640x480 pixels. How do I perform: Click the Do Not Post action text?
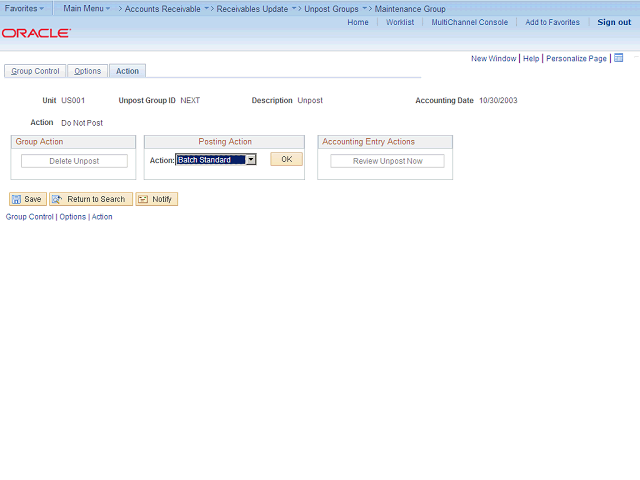pyautogui.click(x=82, y=123)
